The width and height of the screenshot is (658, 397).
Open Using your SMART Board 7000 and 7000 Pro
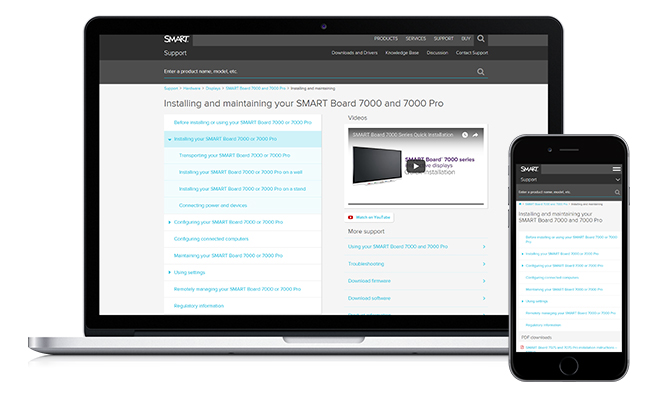coord(398,247)
